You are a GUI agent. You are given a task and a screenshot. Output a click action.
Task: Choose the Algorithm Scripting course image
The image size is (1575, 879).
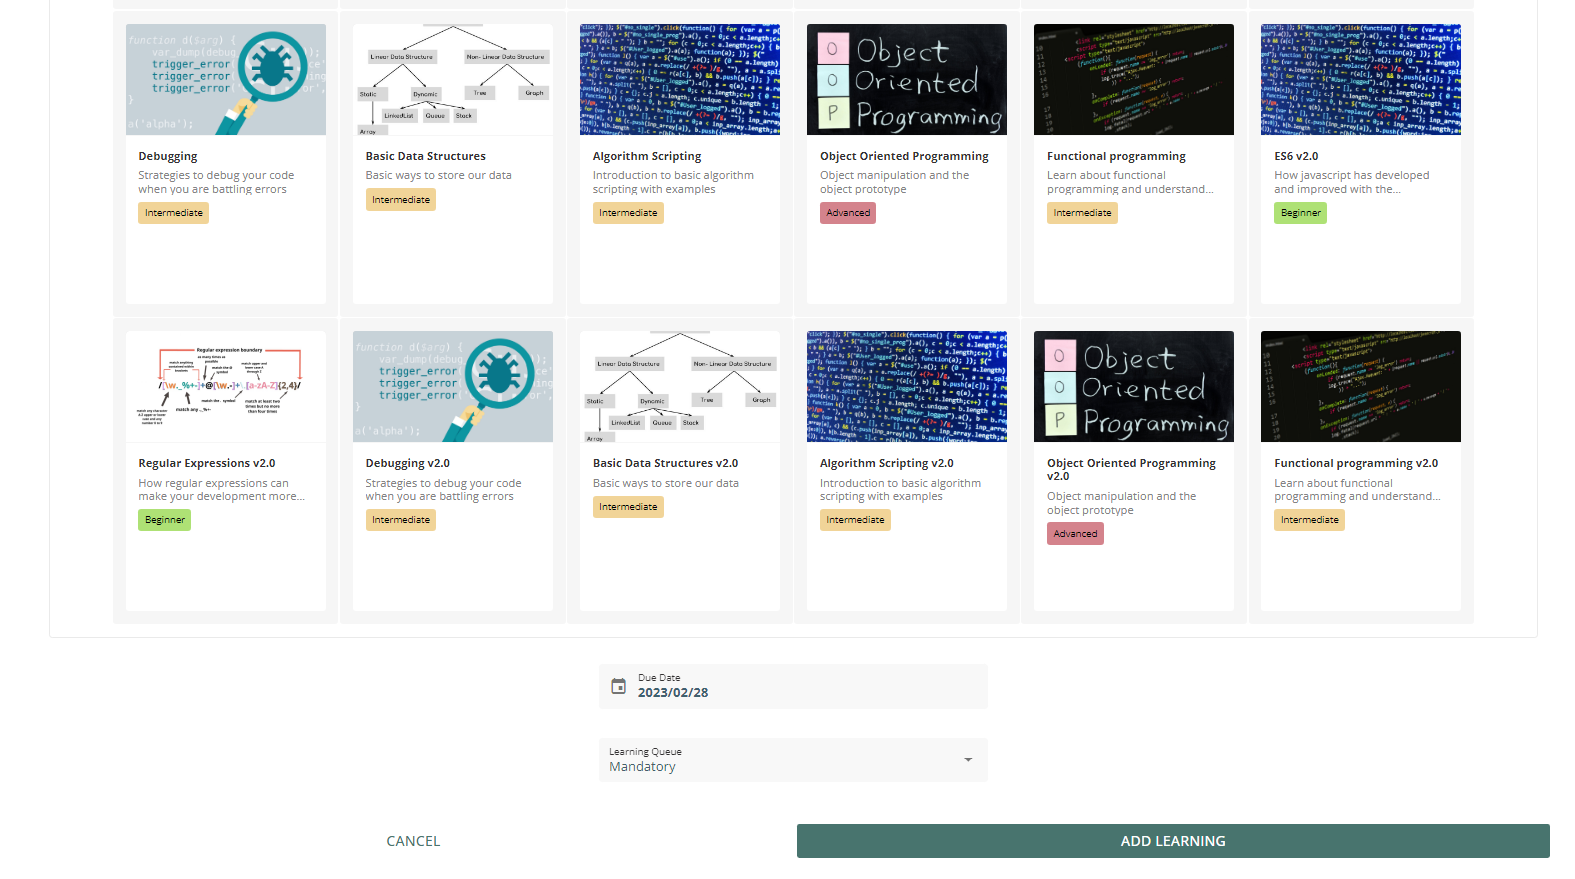[x=680, y=80]
